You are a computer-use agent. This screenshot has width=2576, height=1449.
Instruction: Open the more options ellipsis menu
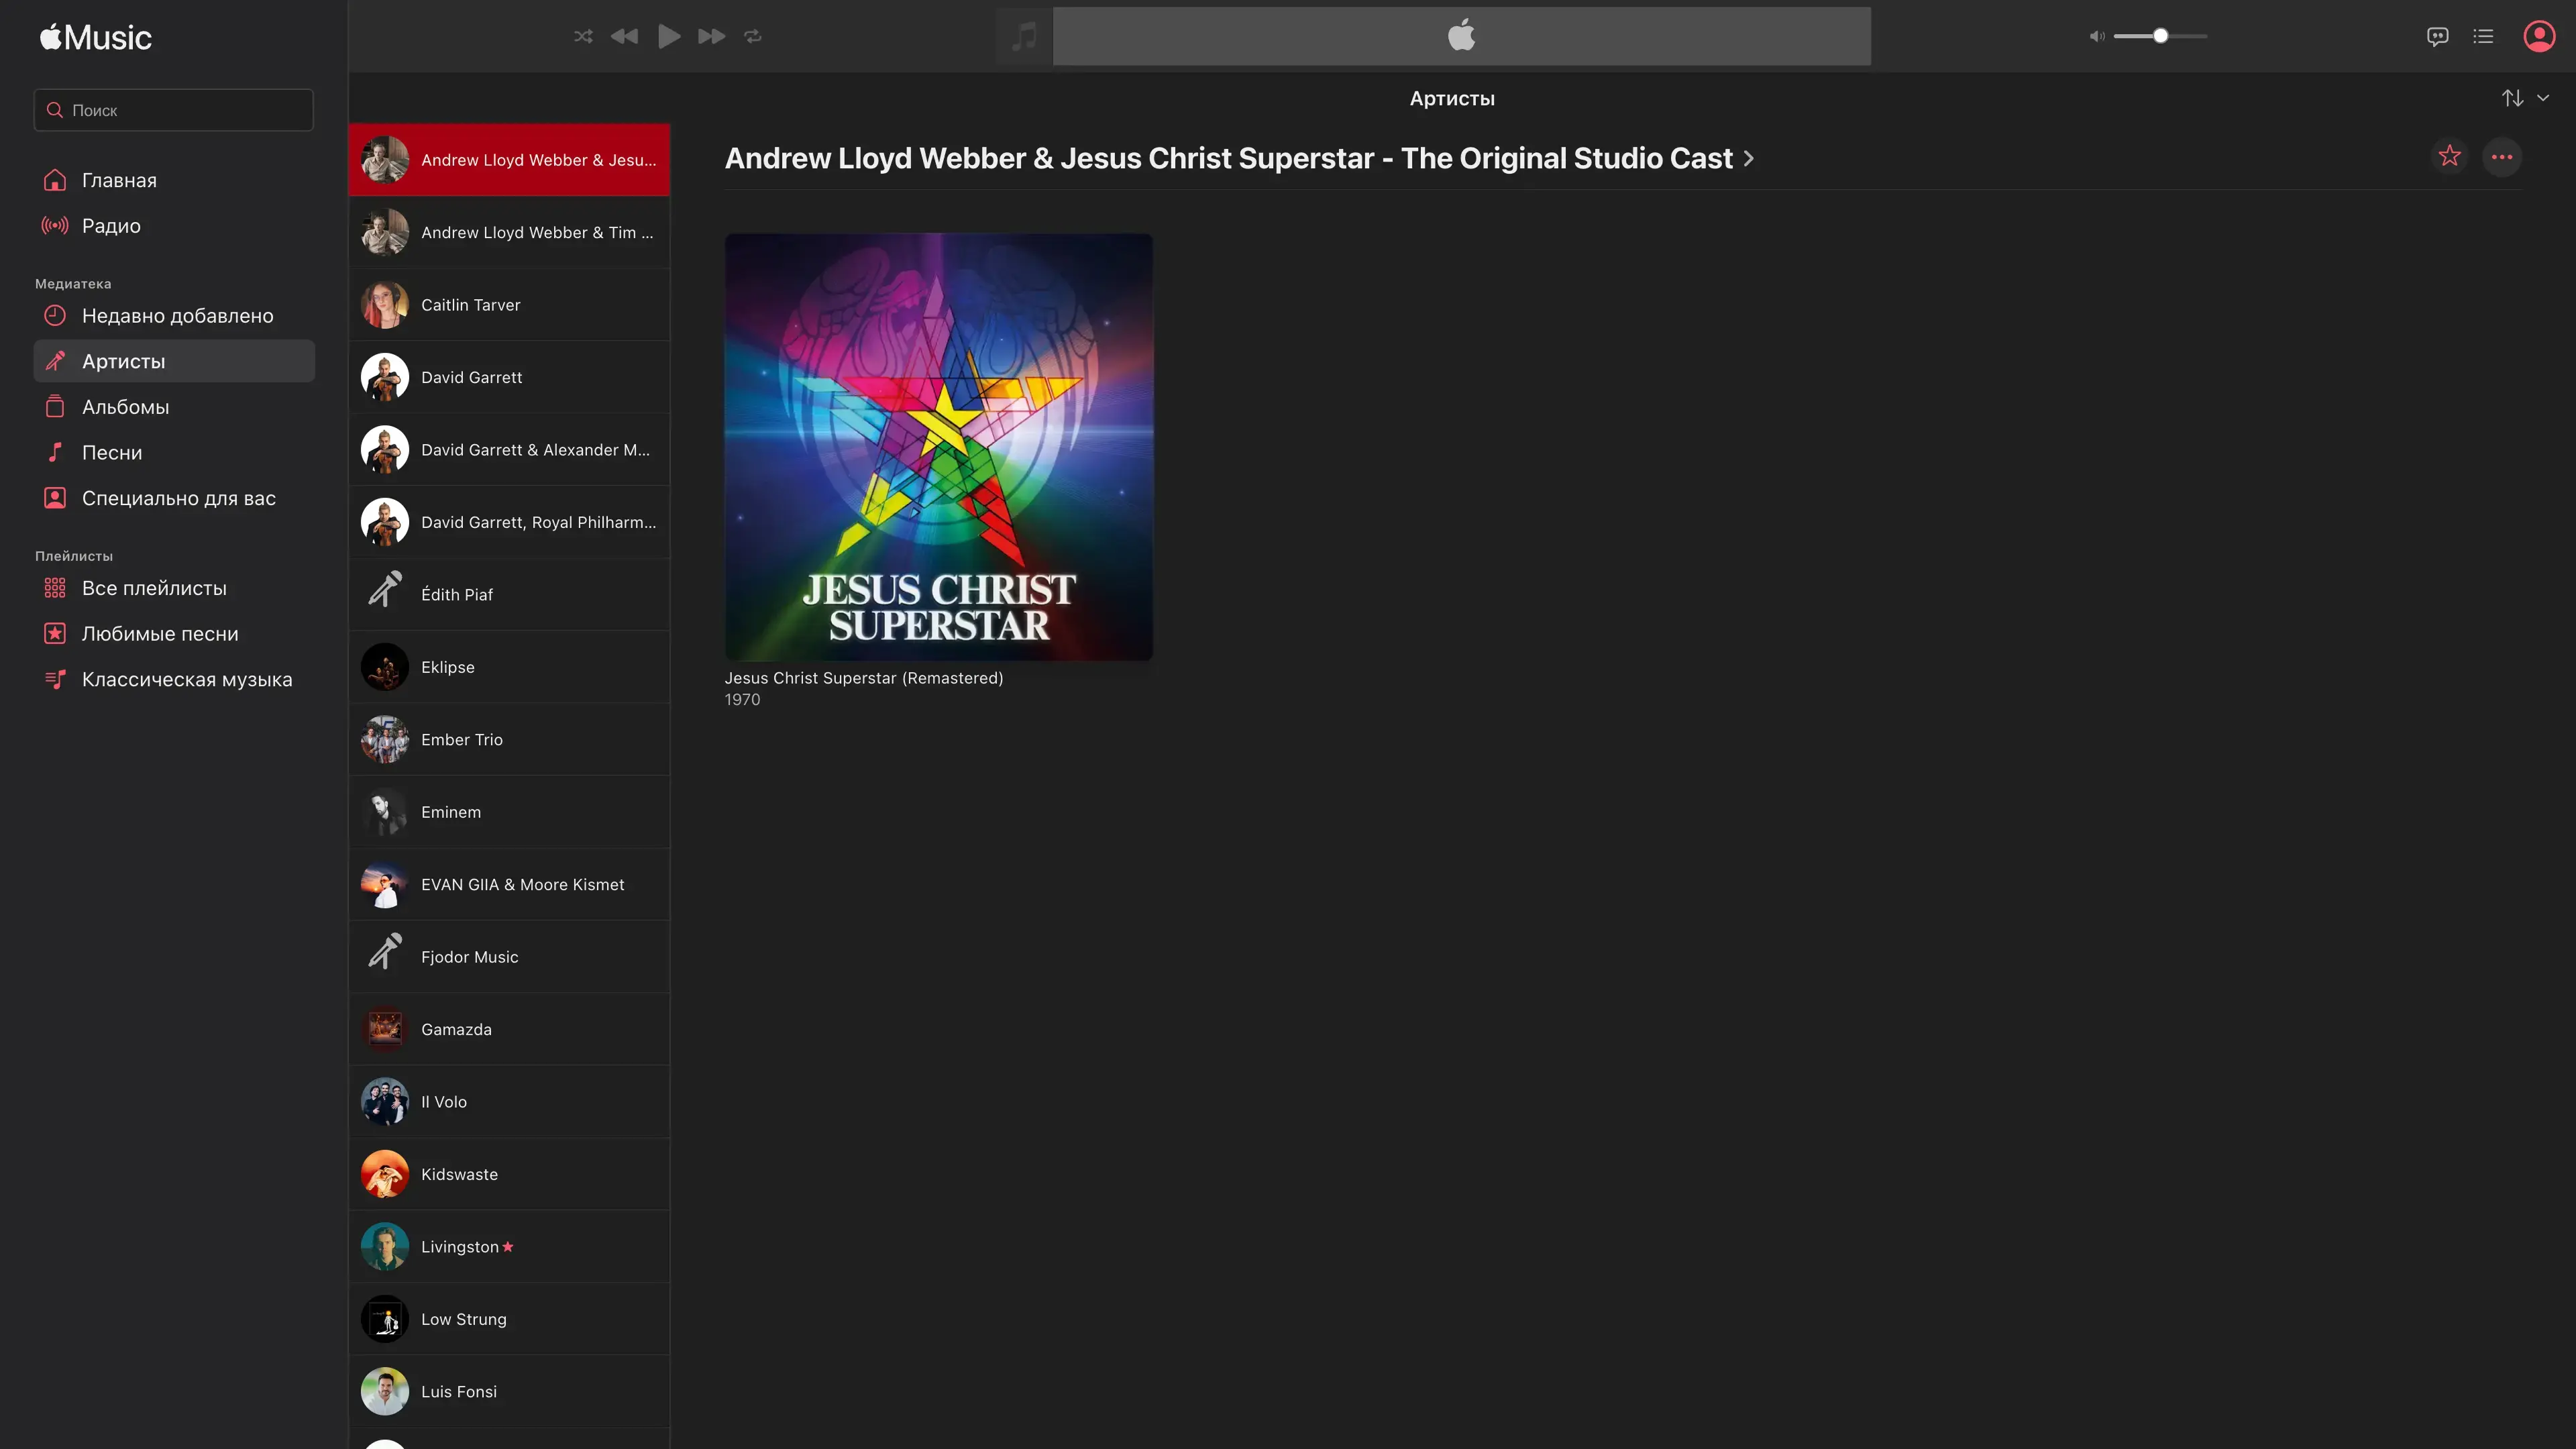[x=2502, y=157]
